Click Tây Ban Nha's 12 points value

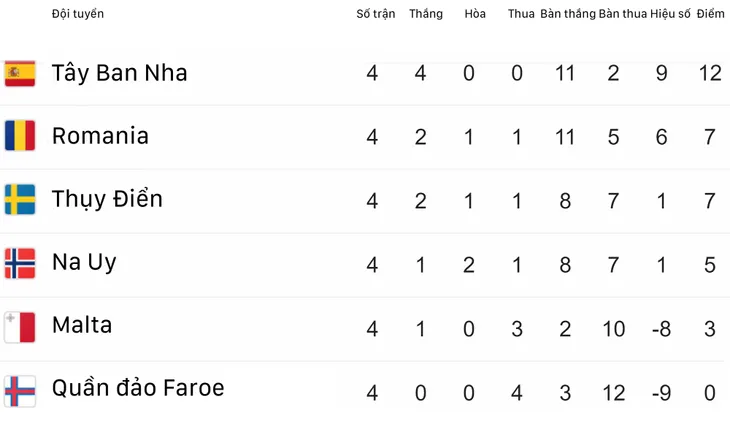click(710, 73)
